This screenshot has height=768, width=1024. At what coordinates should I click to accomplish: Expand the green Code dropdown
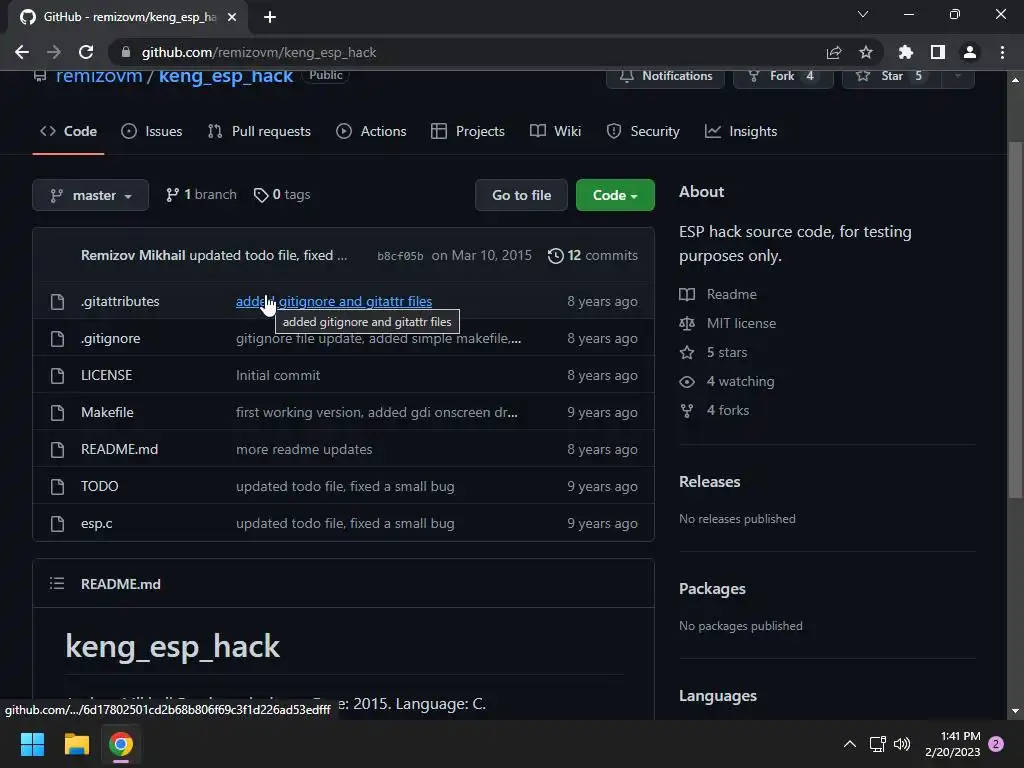coord(615,195)
